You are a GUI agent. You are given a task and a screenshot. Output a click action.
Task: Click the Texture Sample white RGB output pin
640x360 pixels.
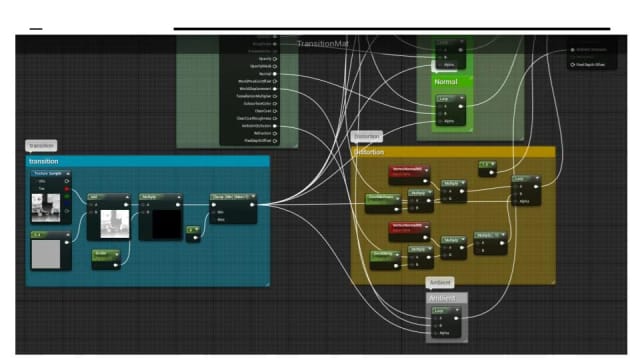tap(67, 181)
